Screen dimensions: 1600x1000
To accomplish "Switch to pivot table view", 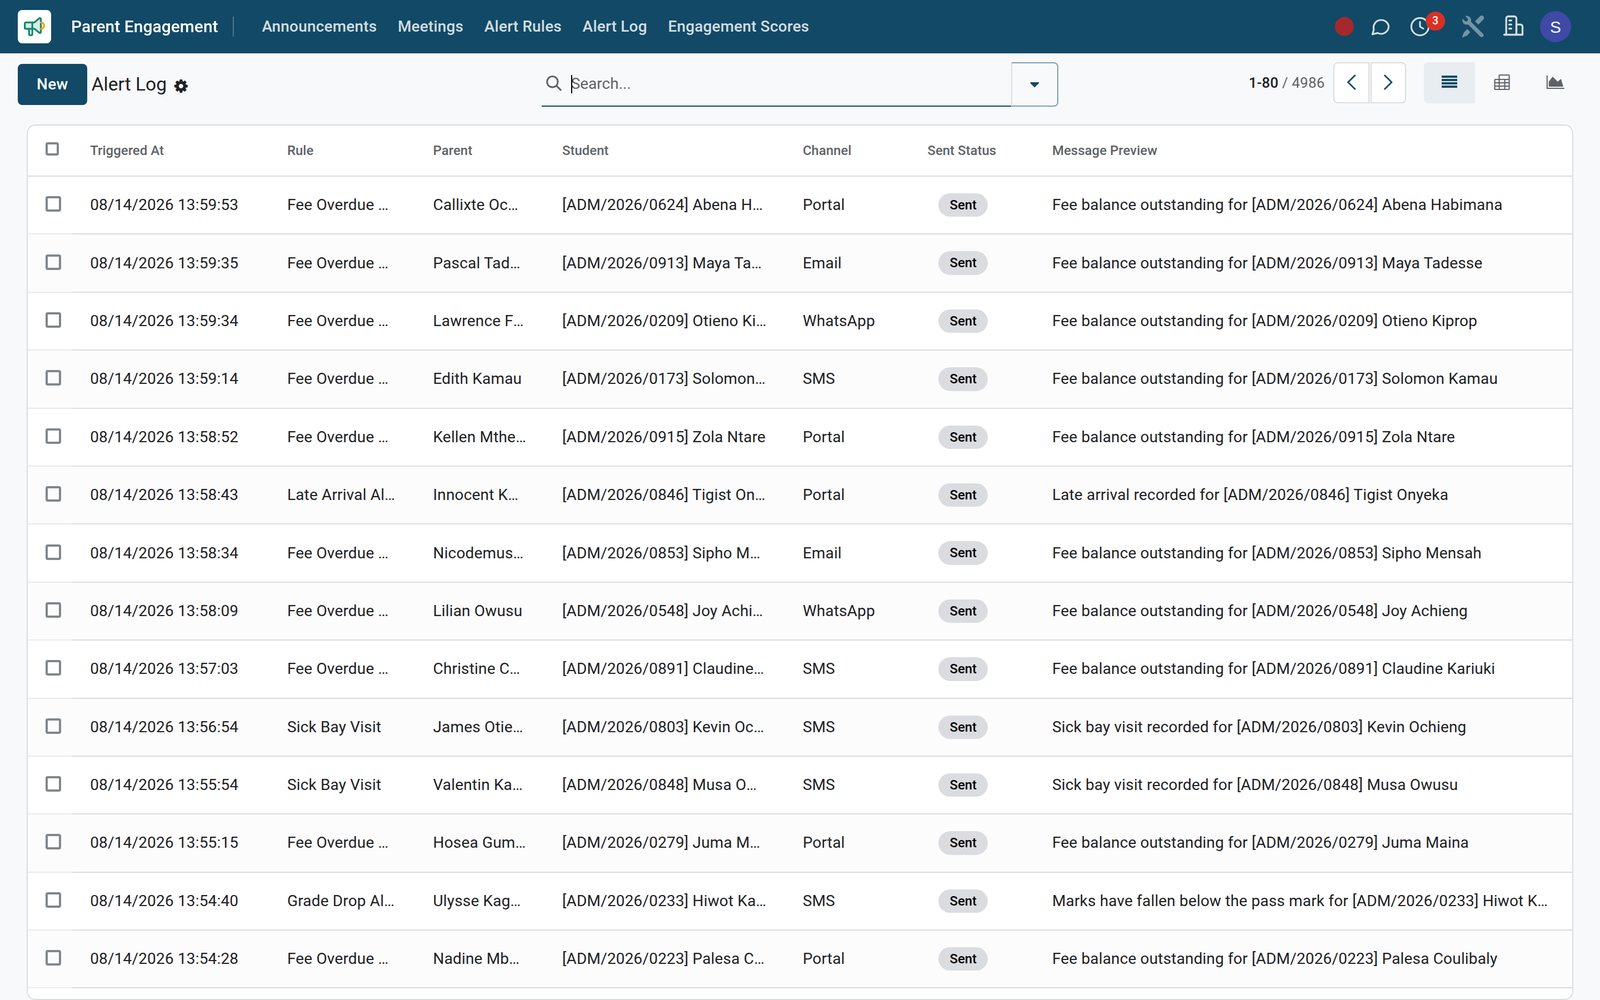I will (1502, 83).
